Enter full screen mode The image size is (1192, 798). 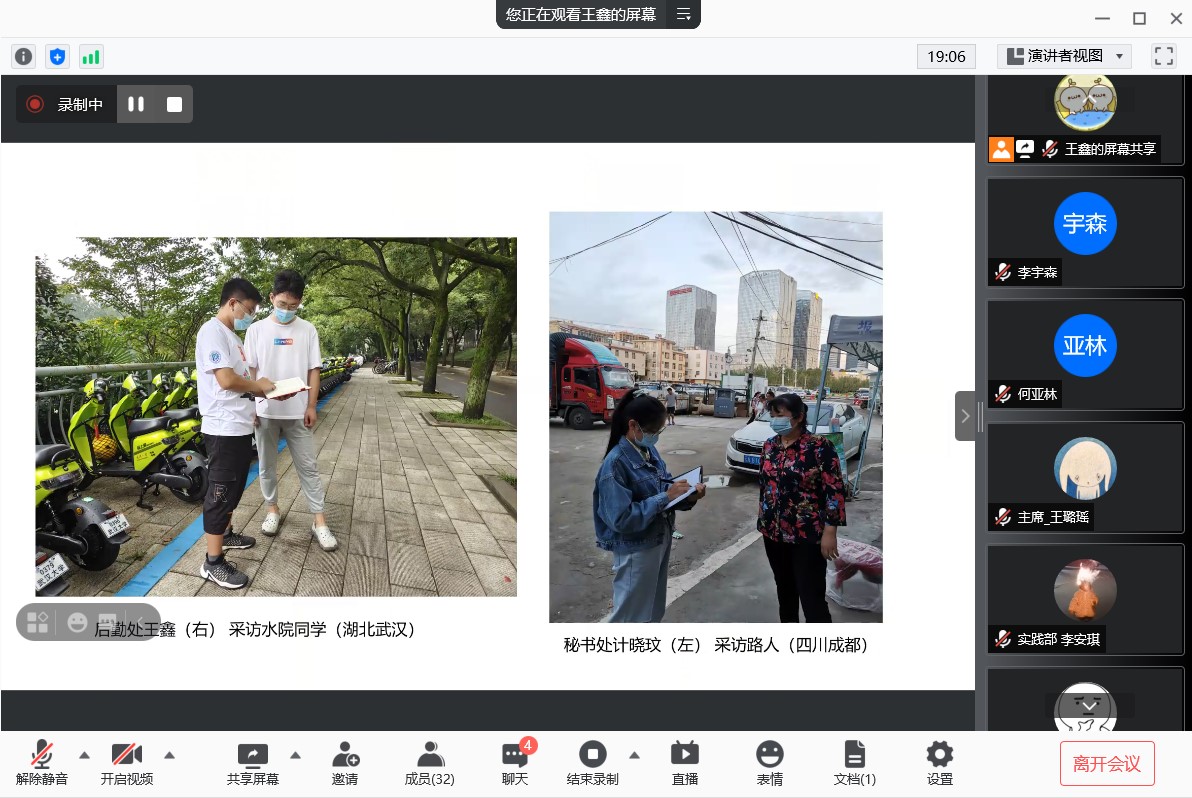(x=1163, y=56)
